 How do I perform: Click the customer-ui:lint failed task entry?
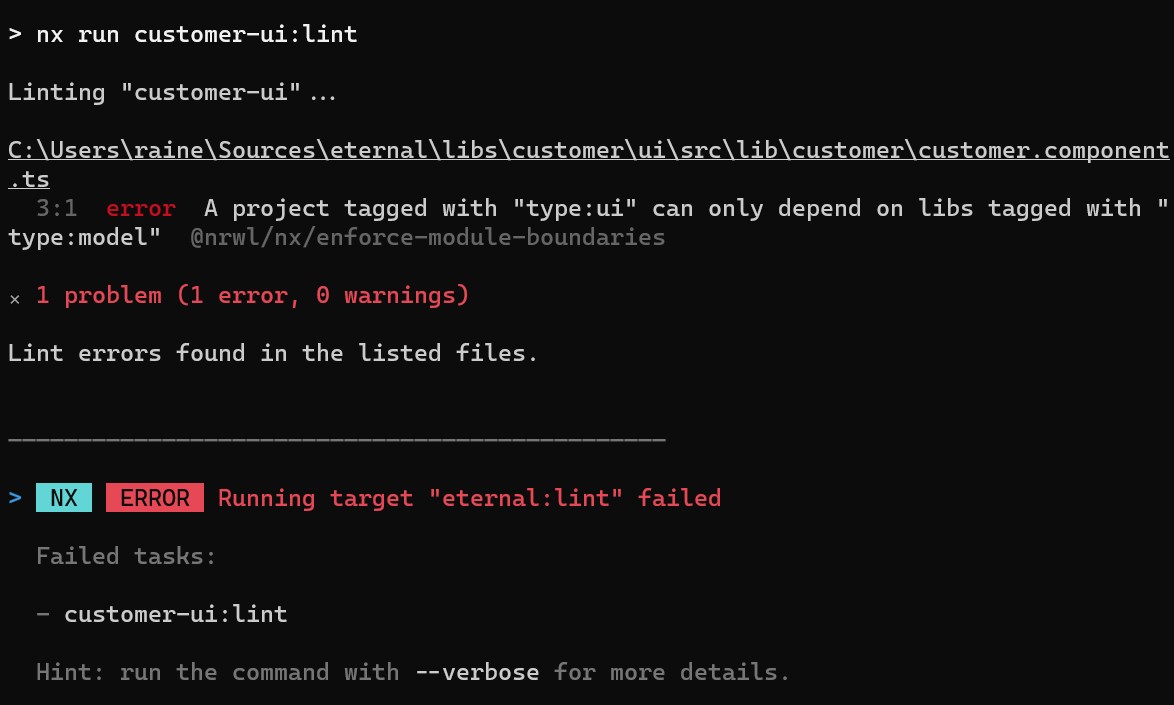(175, 613)
